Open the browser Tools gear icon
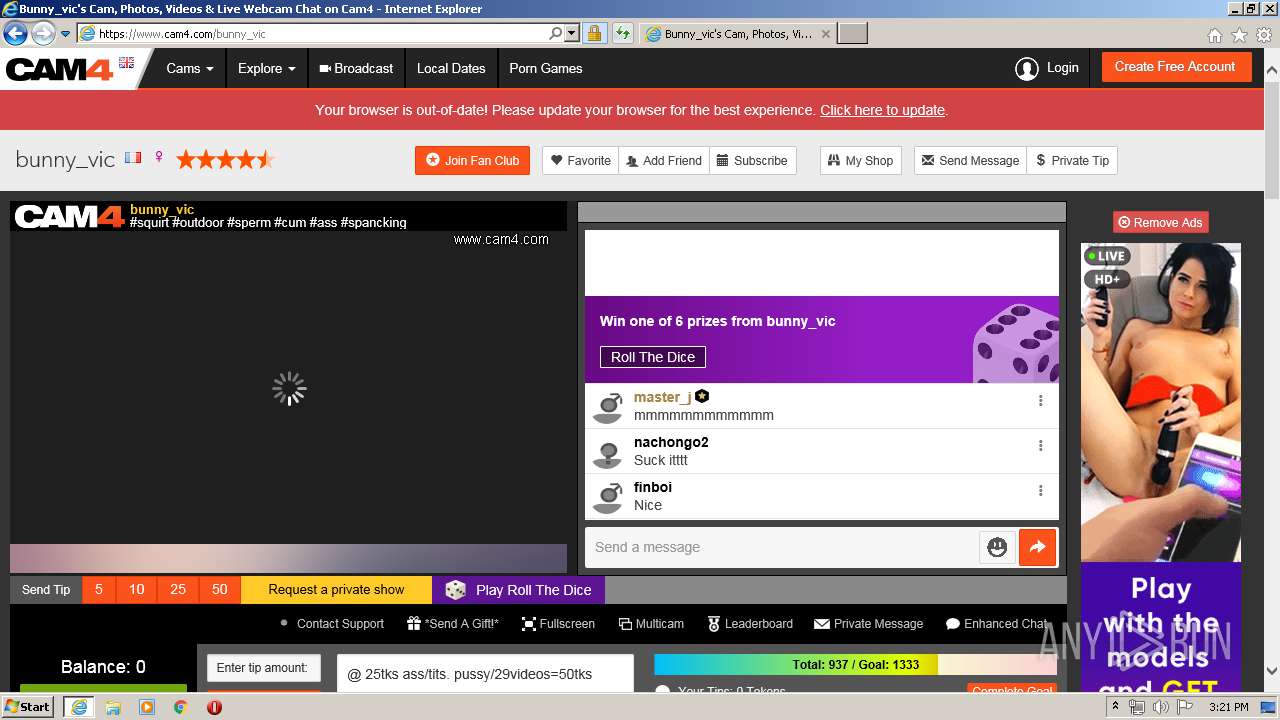Image resolution: width=1280 pixels, height=720 pixels. [x=1264, y=35]
